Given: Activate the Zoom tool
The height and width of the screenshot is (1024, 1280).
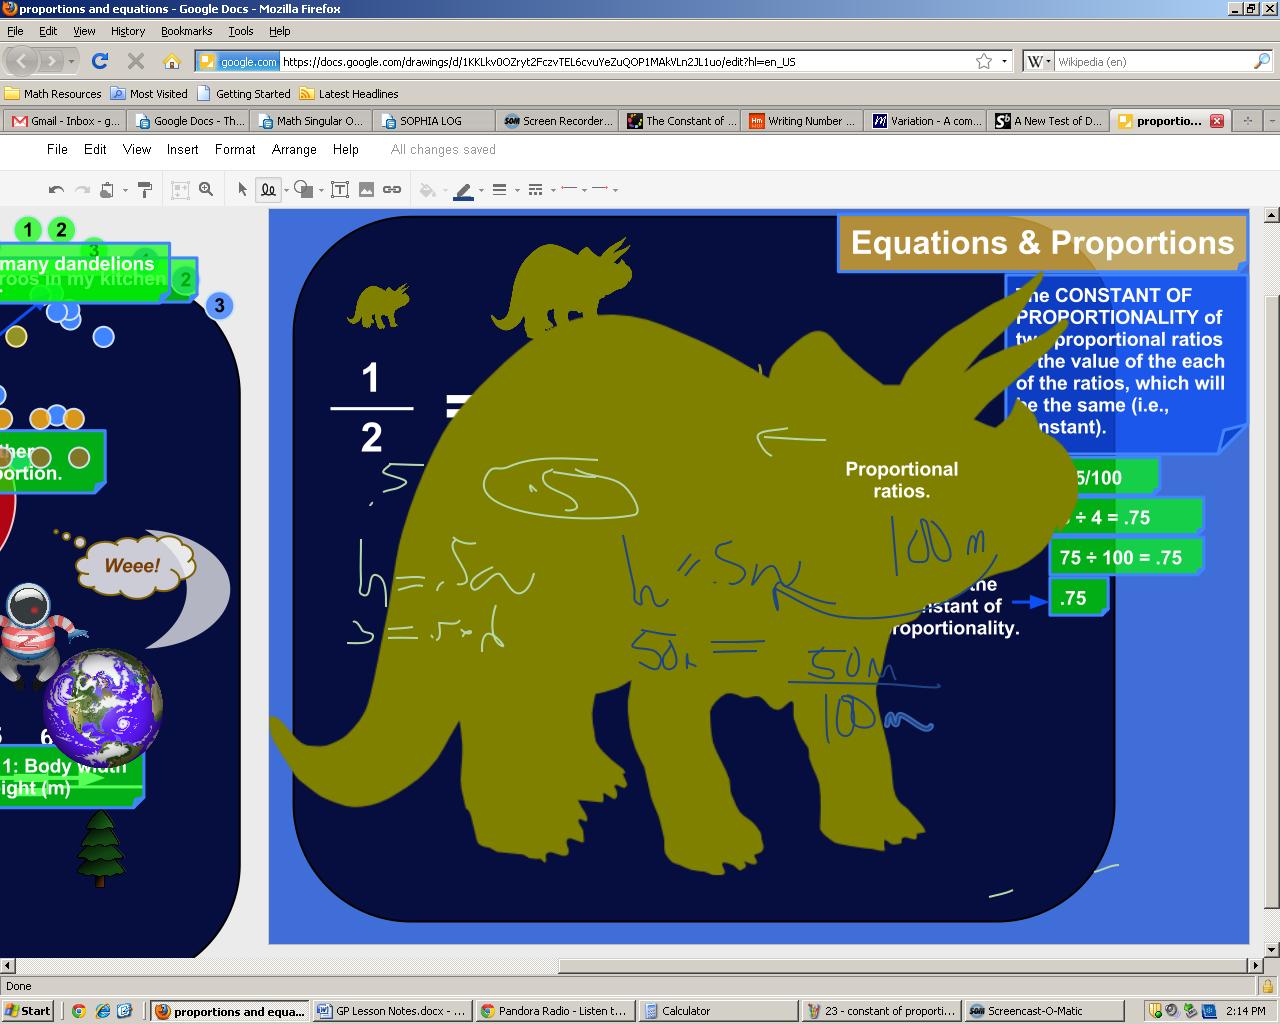Looking at the screenshot, I should click(205, 188).
